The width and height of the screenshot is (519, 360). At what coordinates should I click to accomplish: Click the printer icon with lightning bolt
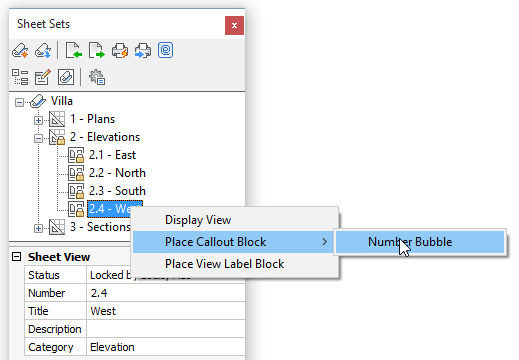(120, 51)
